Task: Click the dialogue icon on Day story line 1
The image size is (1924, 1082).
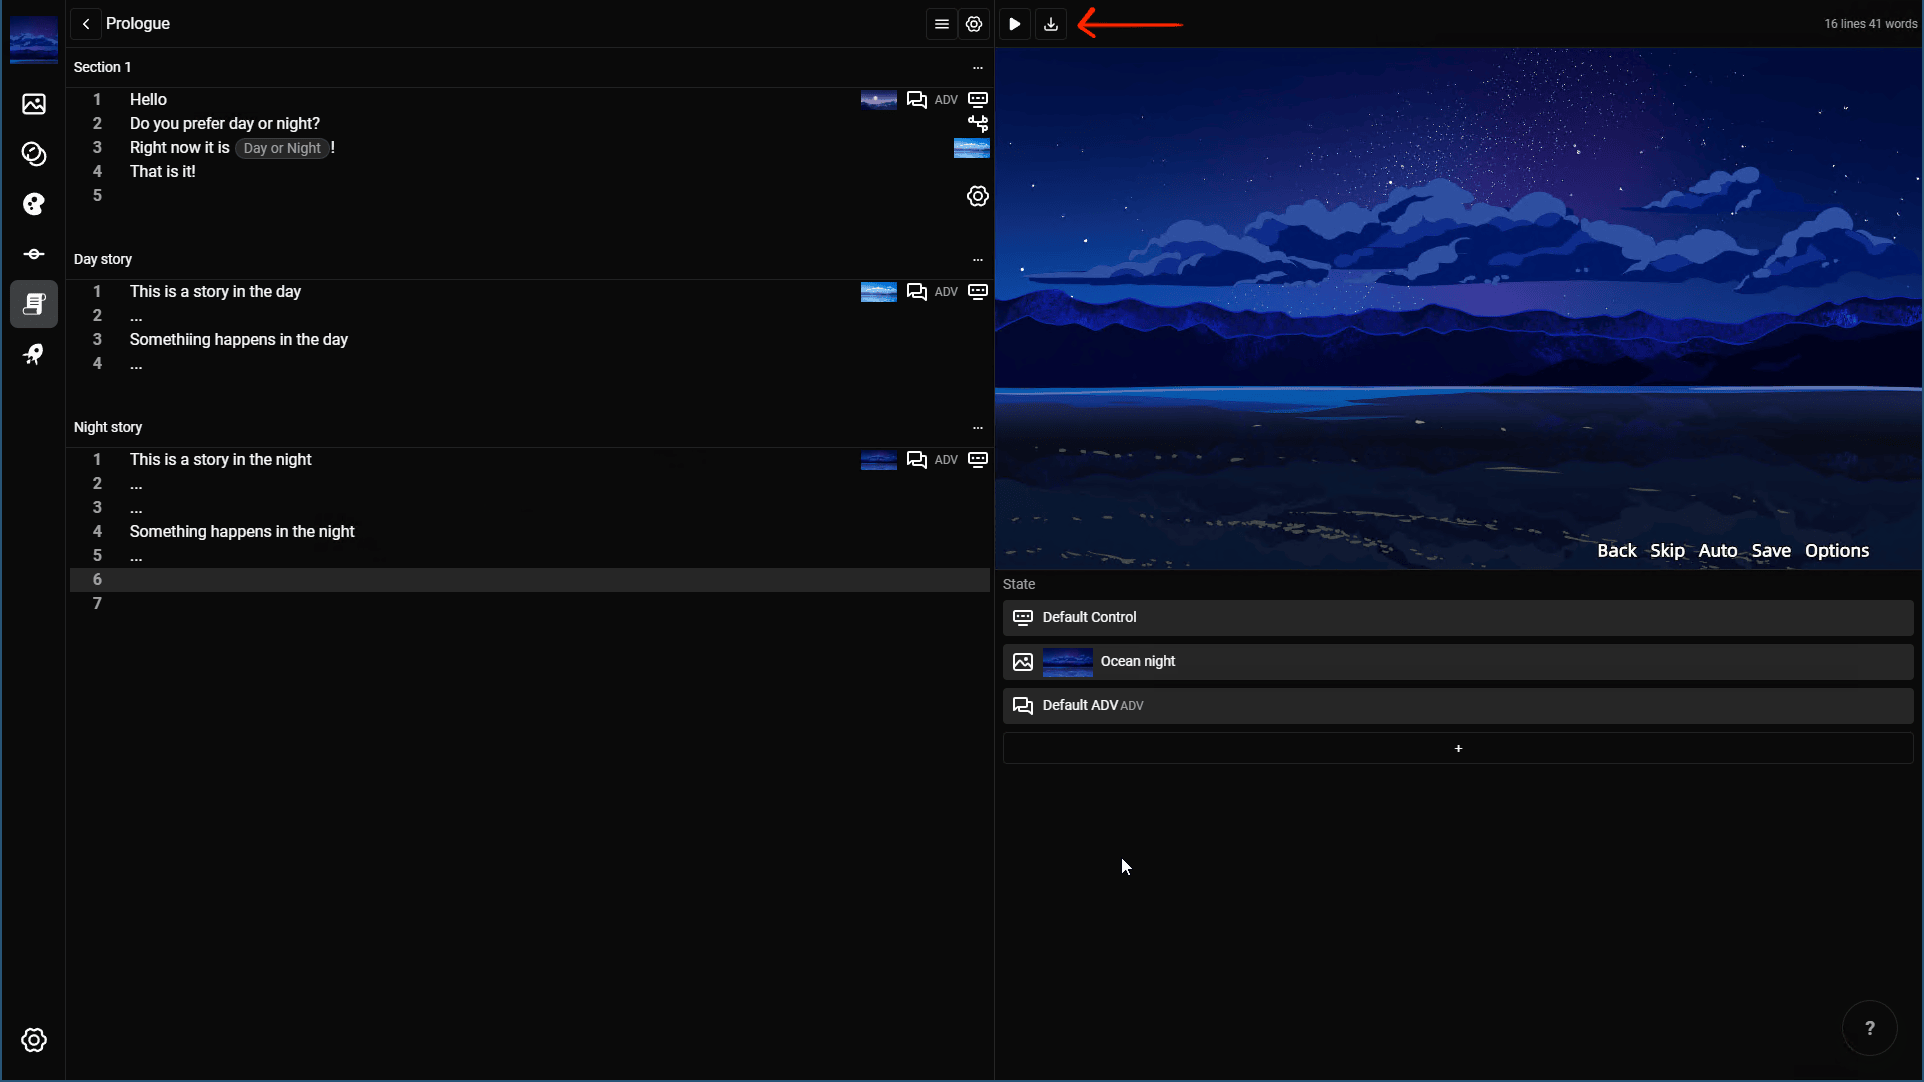Action: tap(916, 292)
